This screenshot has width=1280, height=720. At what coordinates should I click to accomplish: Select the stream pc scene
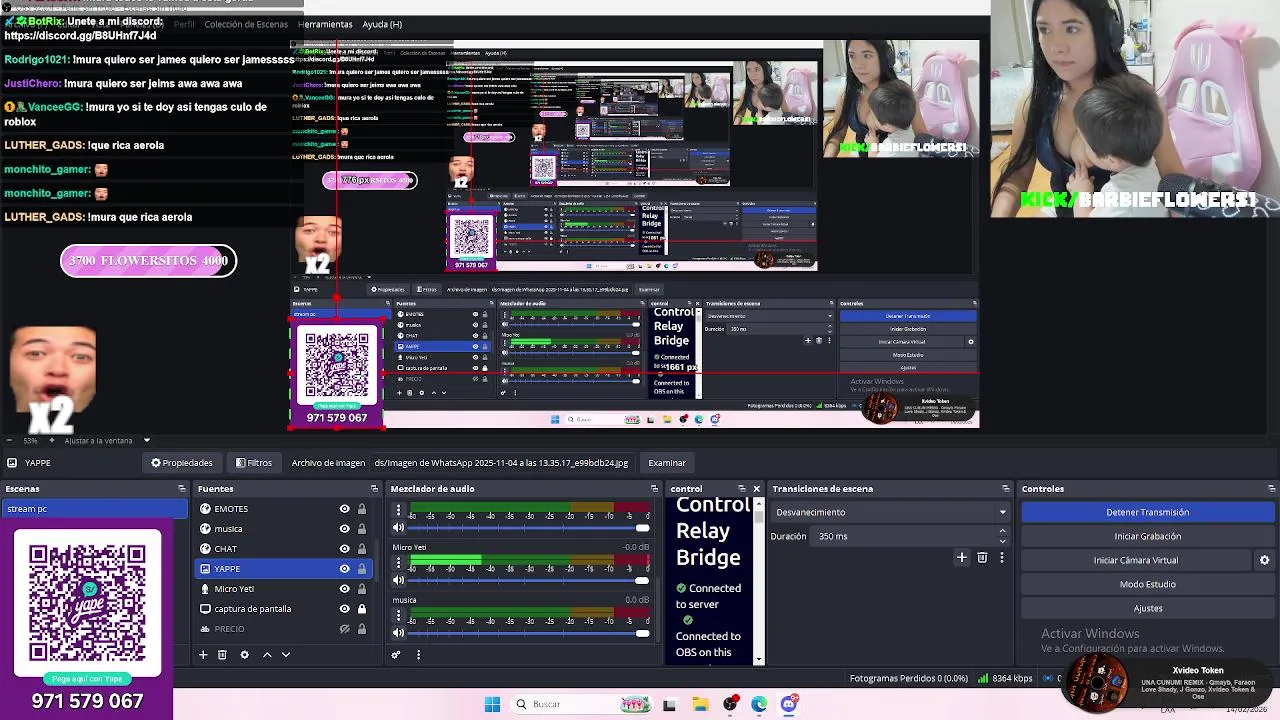tap(95, 509)
